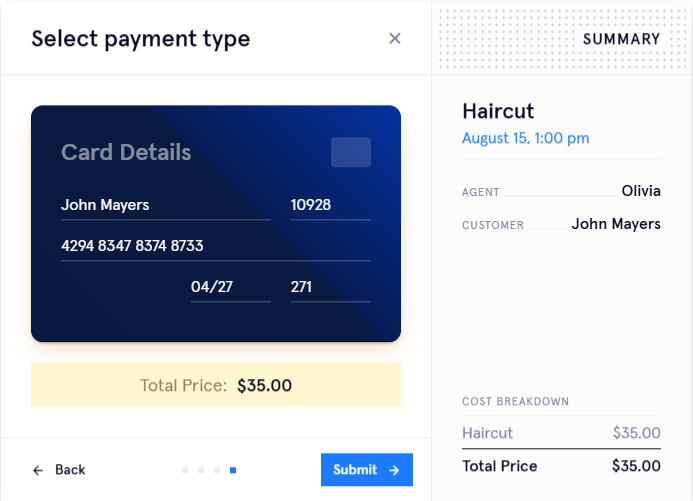The width and height of the screenshot is (693, 501).
Task: Click the chip icon on the card
Action: [x=351, y=152]
